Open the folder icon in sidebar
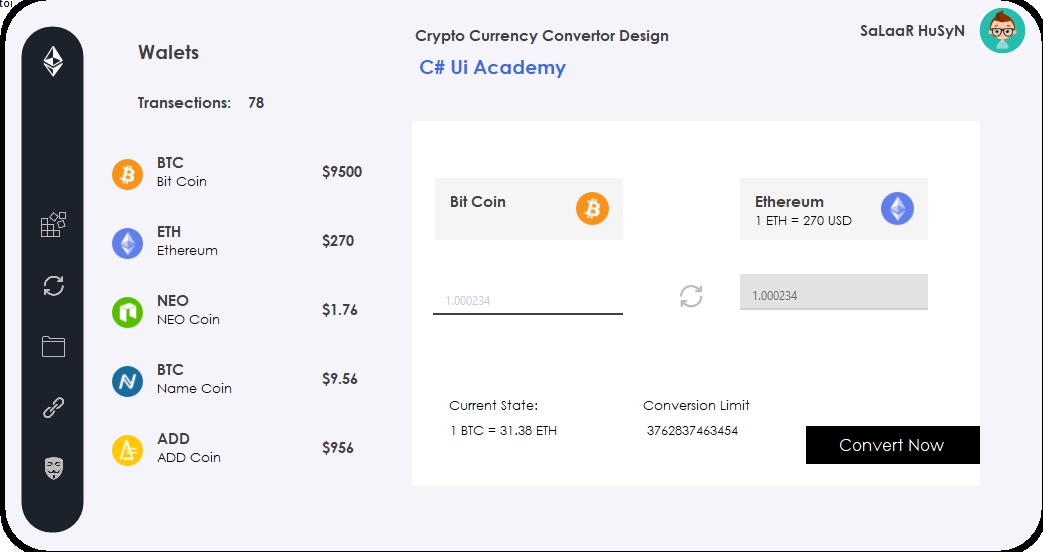1043x552 pixels. (x=53, y=347)
